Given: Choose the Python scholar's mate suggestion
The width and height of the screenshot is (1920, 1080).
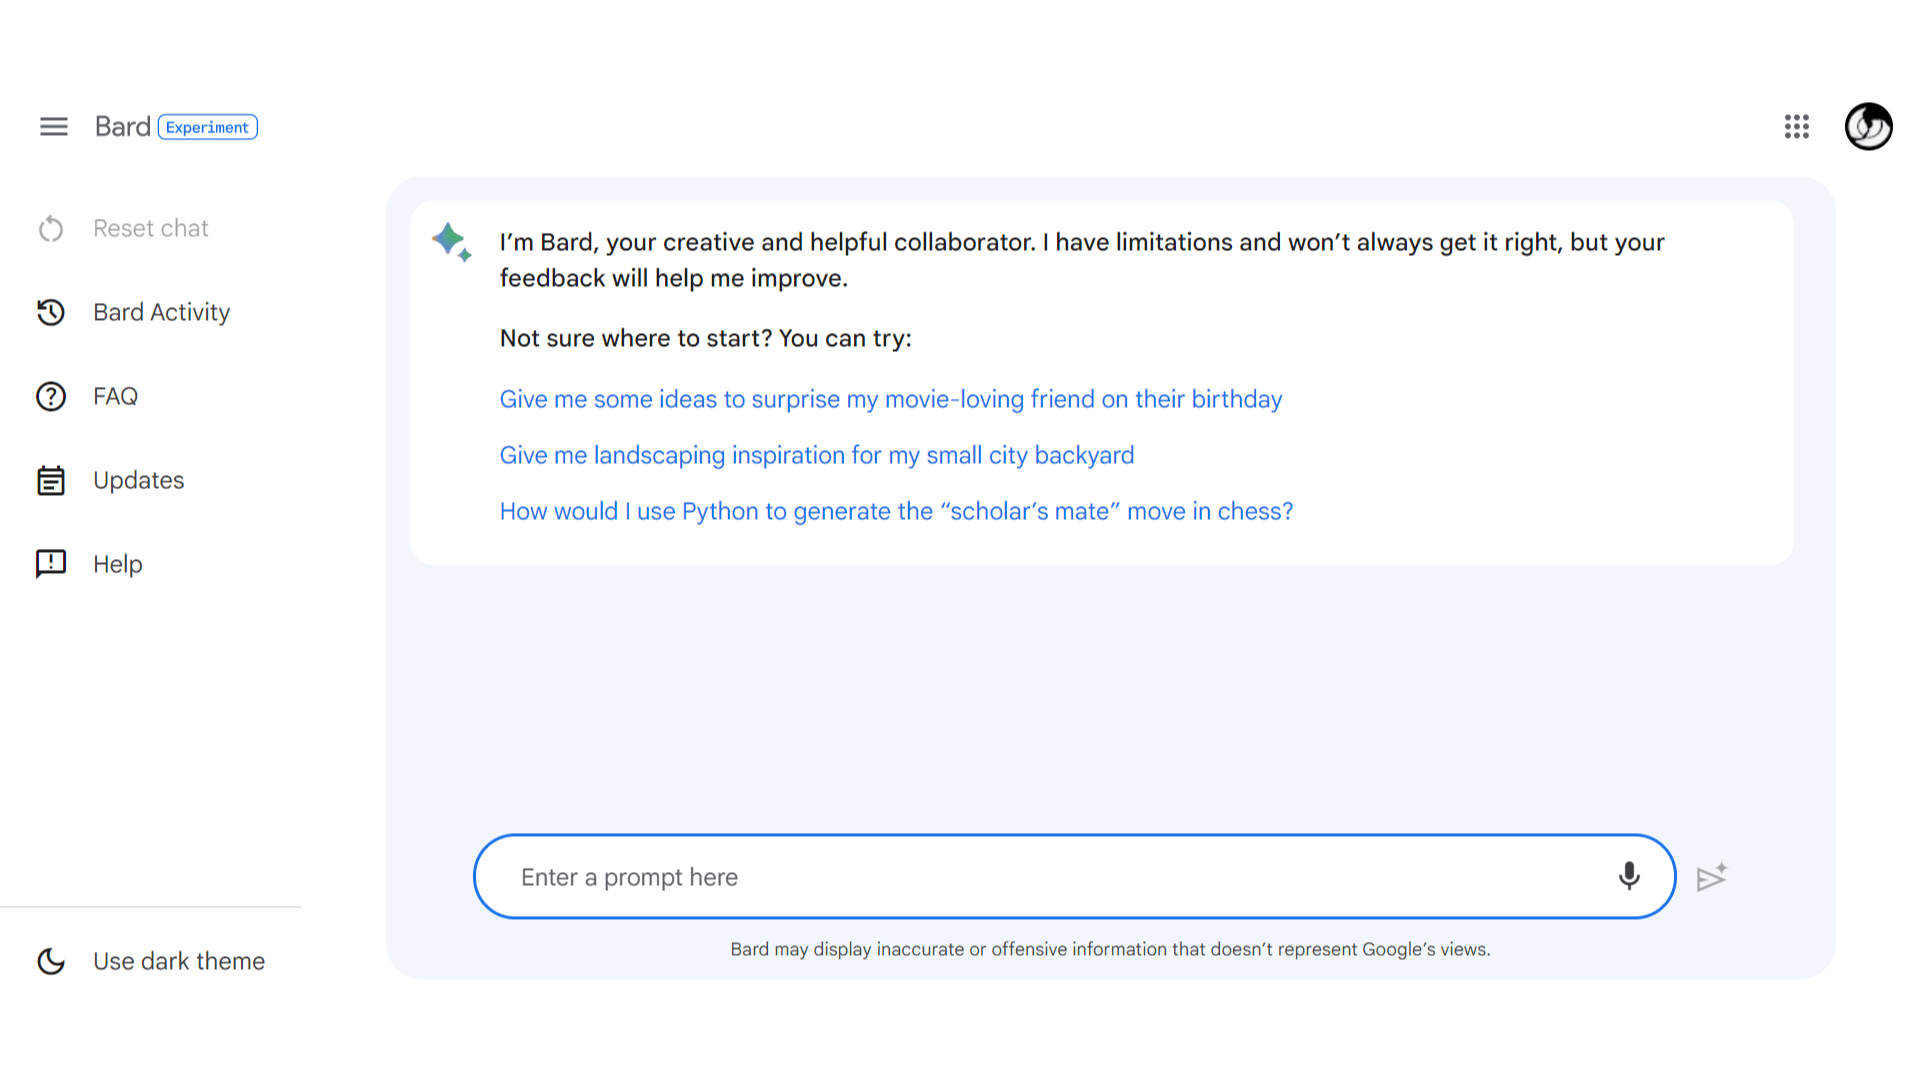Looking at the screenshot, I should tap(896, 511).
